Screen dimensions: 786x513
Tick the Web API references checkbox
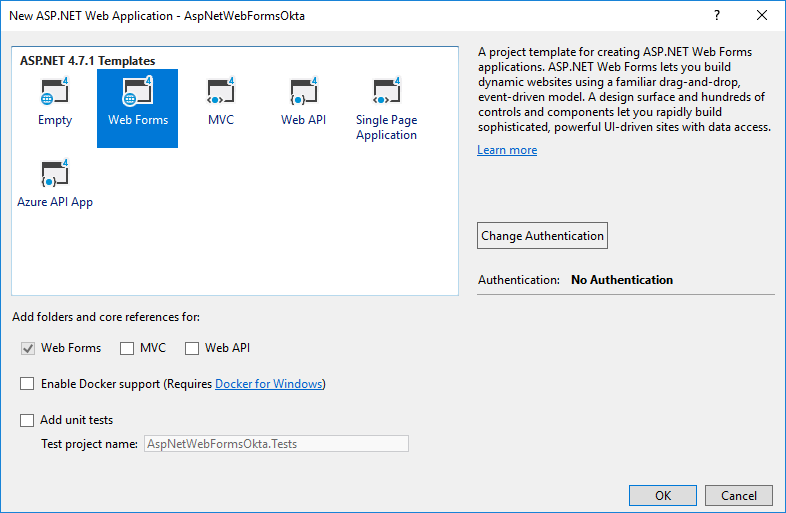192,349
